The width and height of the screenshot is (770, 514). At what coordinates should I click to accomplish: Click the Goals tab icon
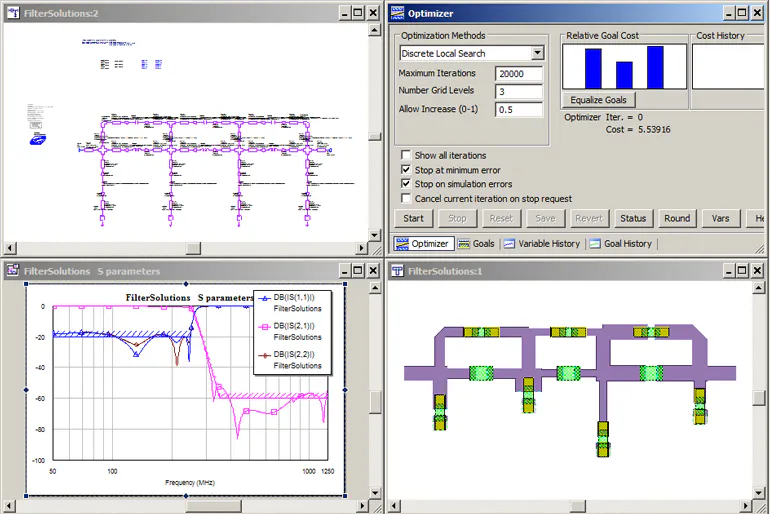[464, 243]
